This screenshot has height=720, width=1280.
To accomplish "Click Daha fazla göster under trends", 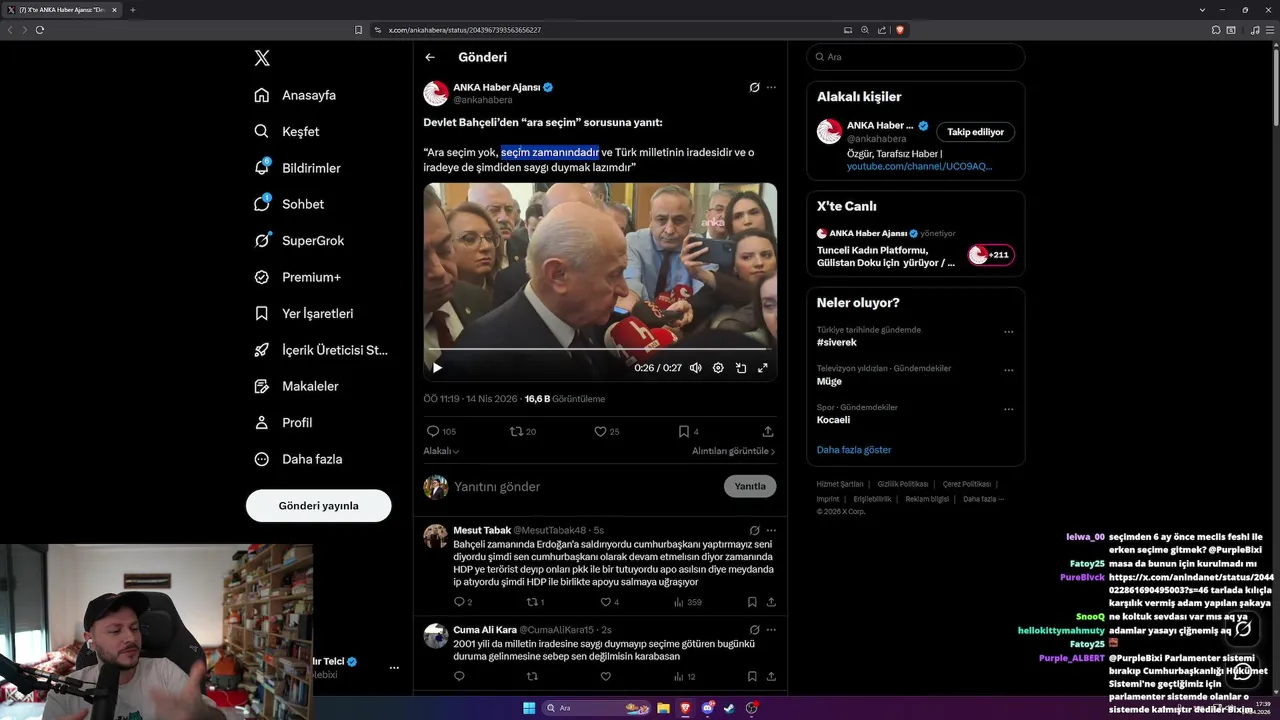I will pos(853,450).
